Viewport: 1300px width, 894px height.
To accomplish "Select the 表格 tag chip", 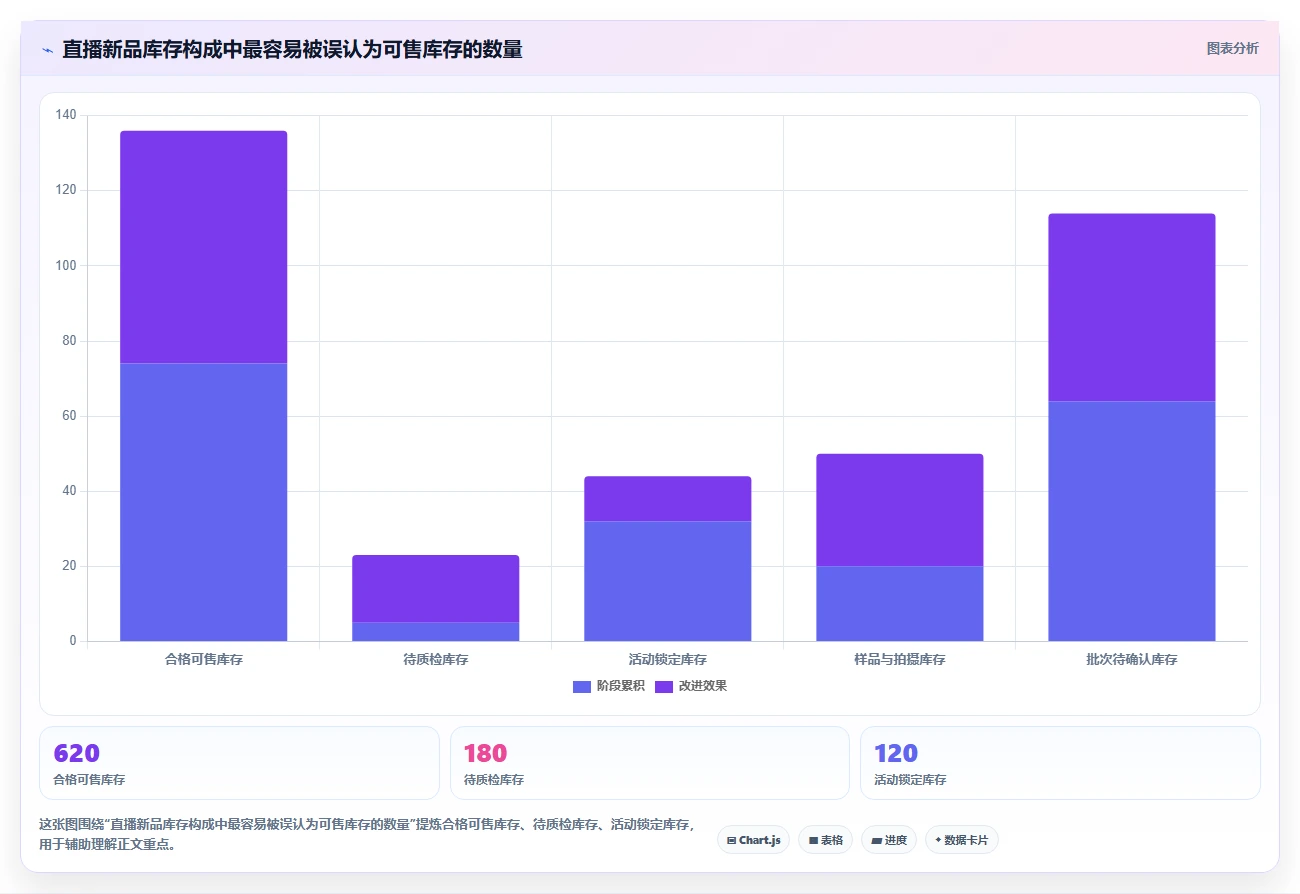I will click(x=825, y=840).
